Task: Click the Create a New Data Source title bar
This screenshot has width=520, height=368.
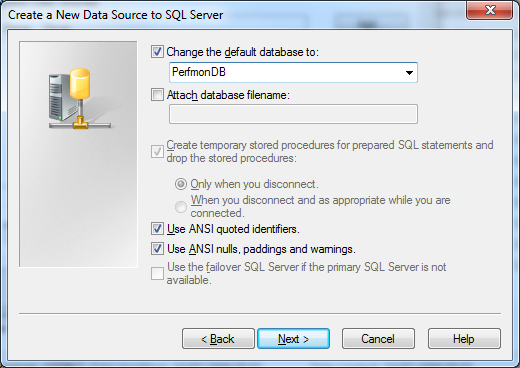Action: click(233, 15)
